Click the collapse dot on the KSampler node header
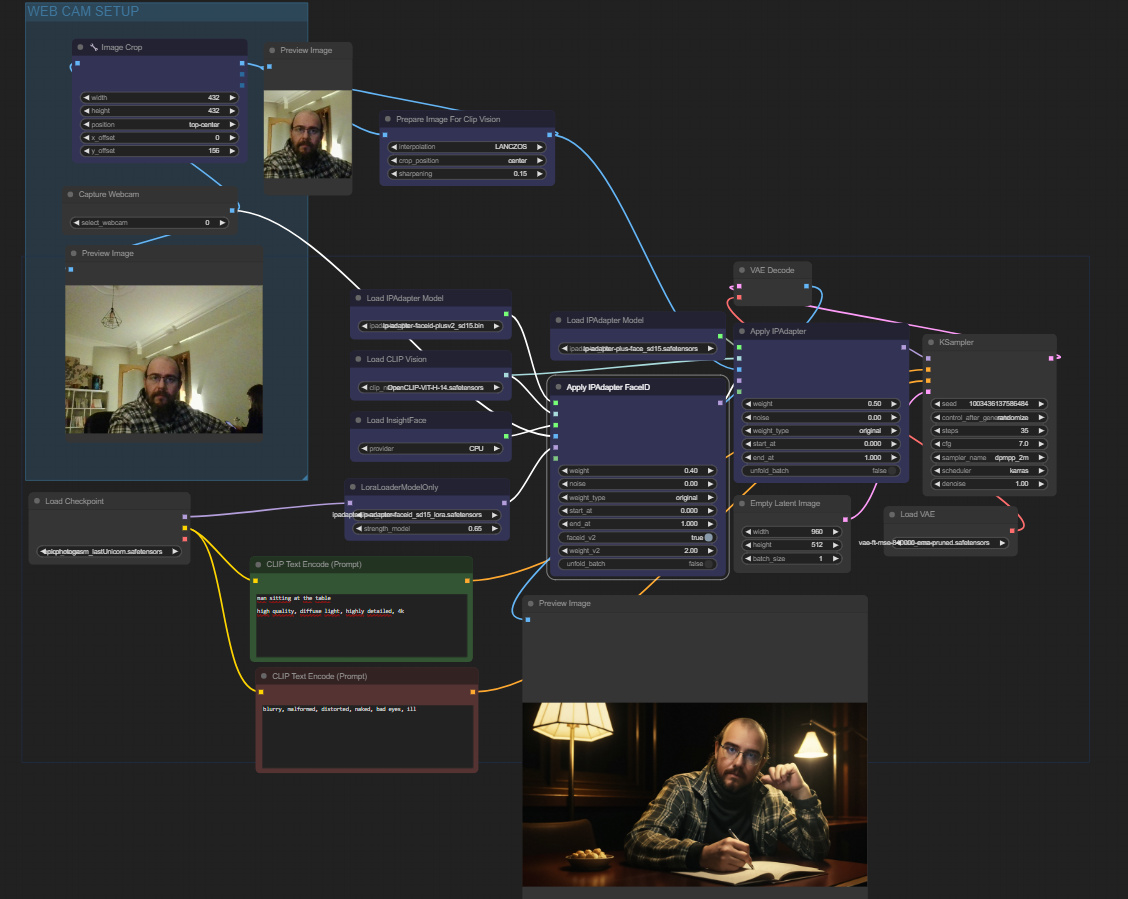 click(x=930, y=342)
